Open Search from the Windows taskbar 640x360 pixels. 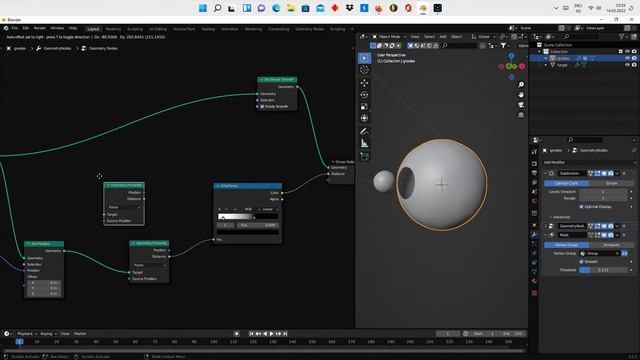click(x=217, y=8)
